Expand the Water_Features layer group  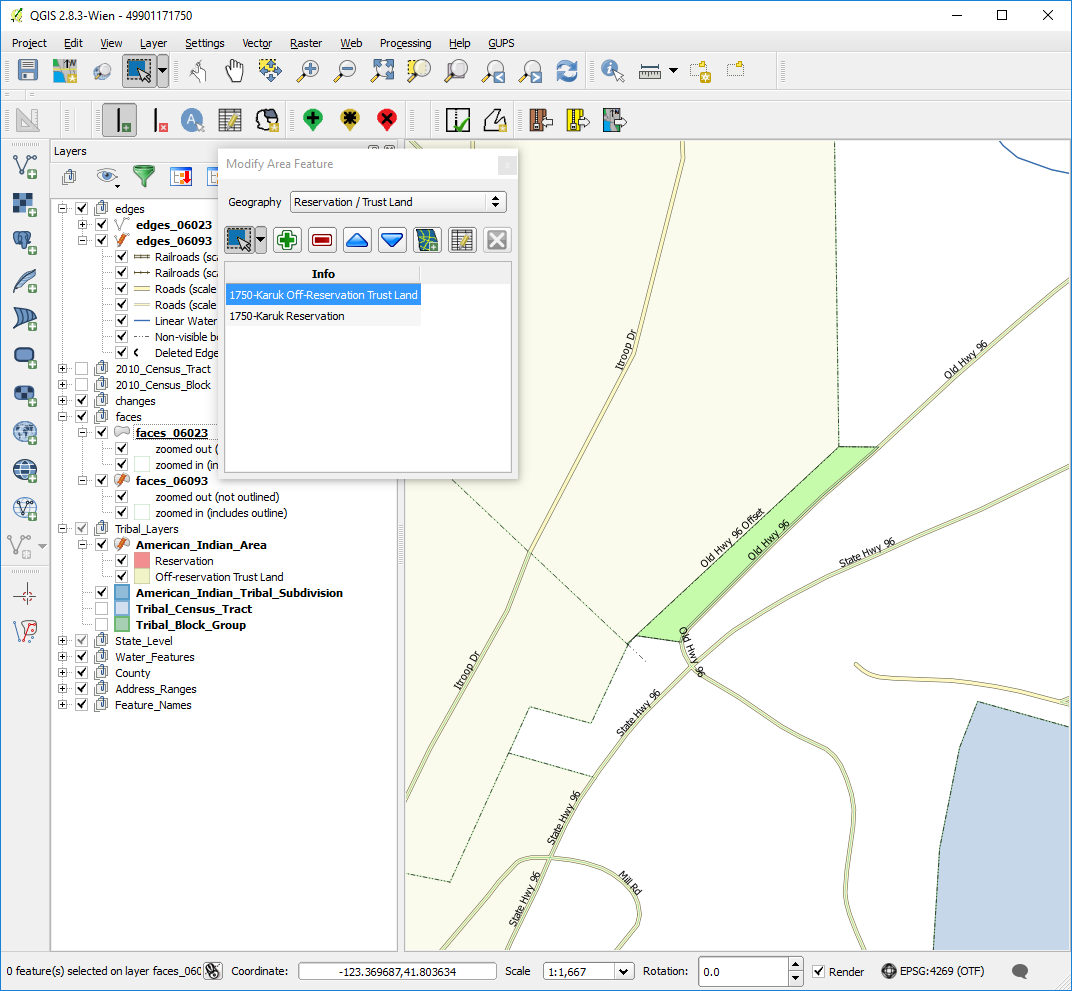(63, 657)
